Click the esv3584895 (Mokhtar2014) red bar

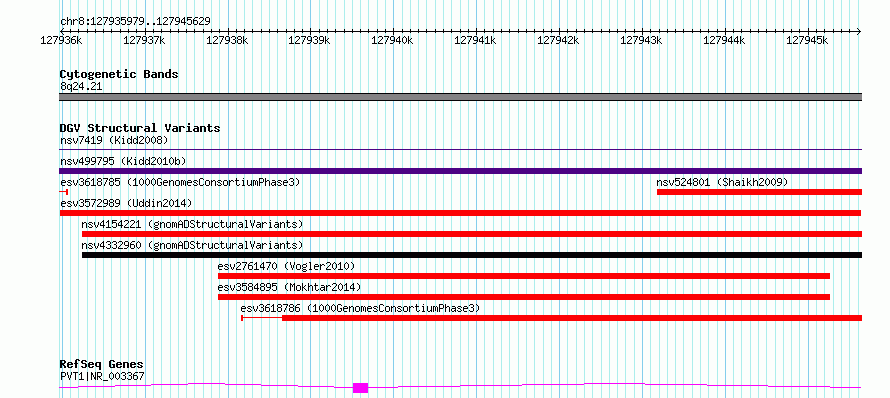tap(523, 297)
